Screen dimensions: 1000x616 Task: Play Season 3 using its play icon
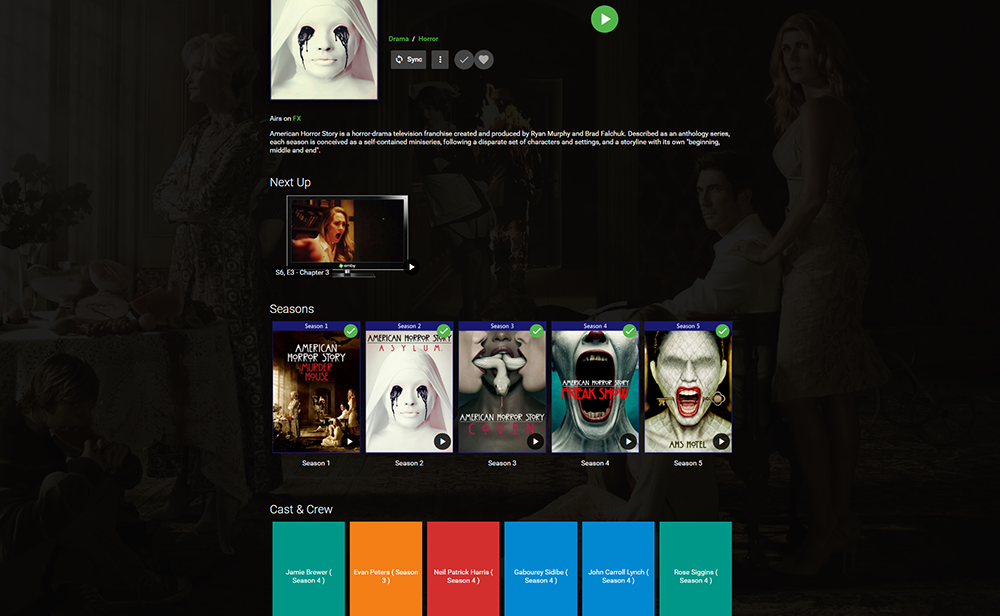(536, 441)
